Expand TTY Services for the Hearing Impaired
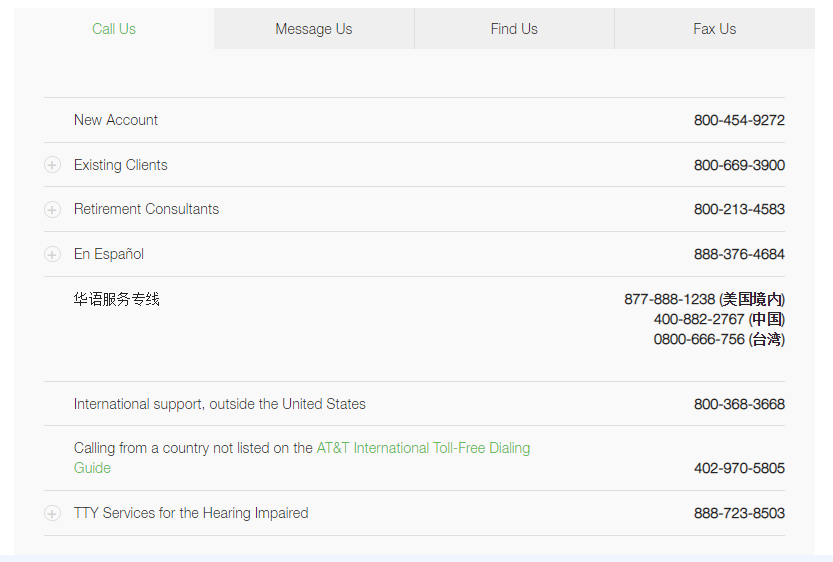 (x=52, y=513)
